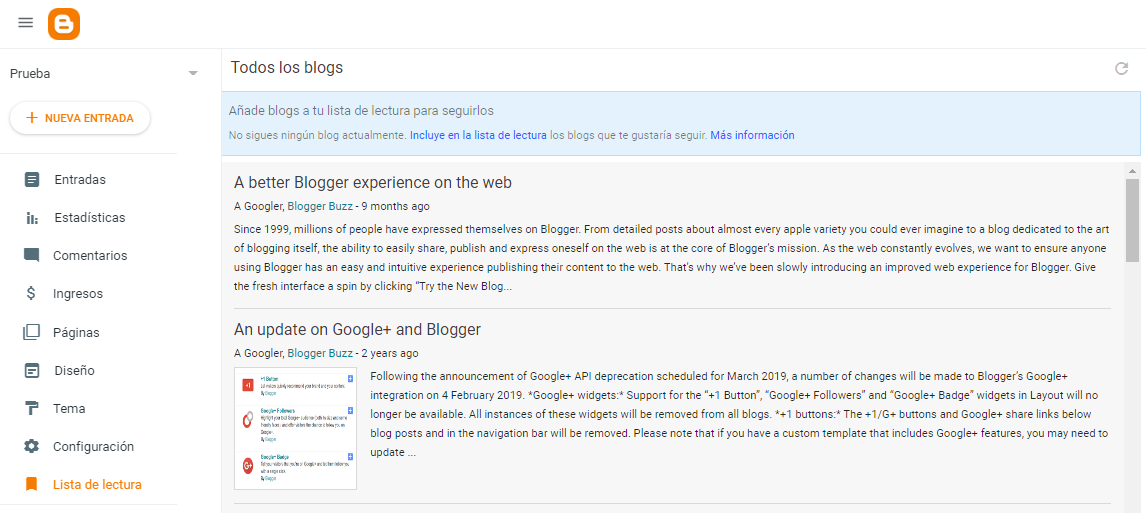Screen dimensions: 1146x513
Task: Open Configuración in sidebar
Action: (x=94, y=446)
